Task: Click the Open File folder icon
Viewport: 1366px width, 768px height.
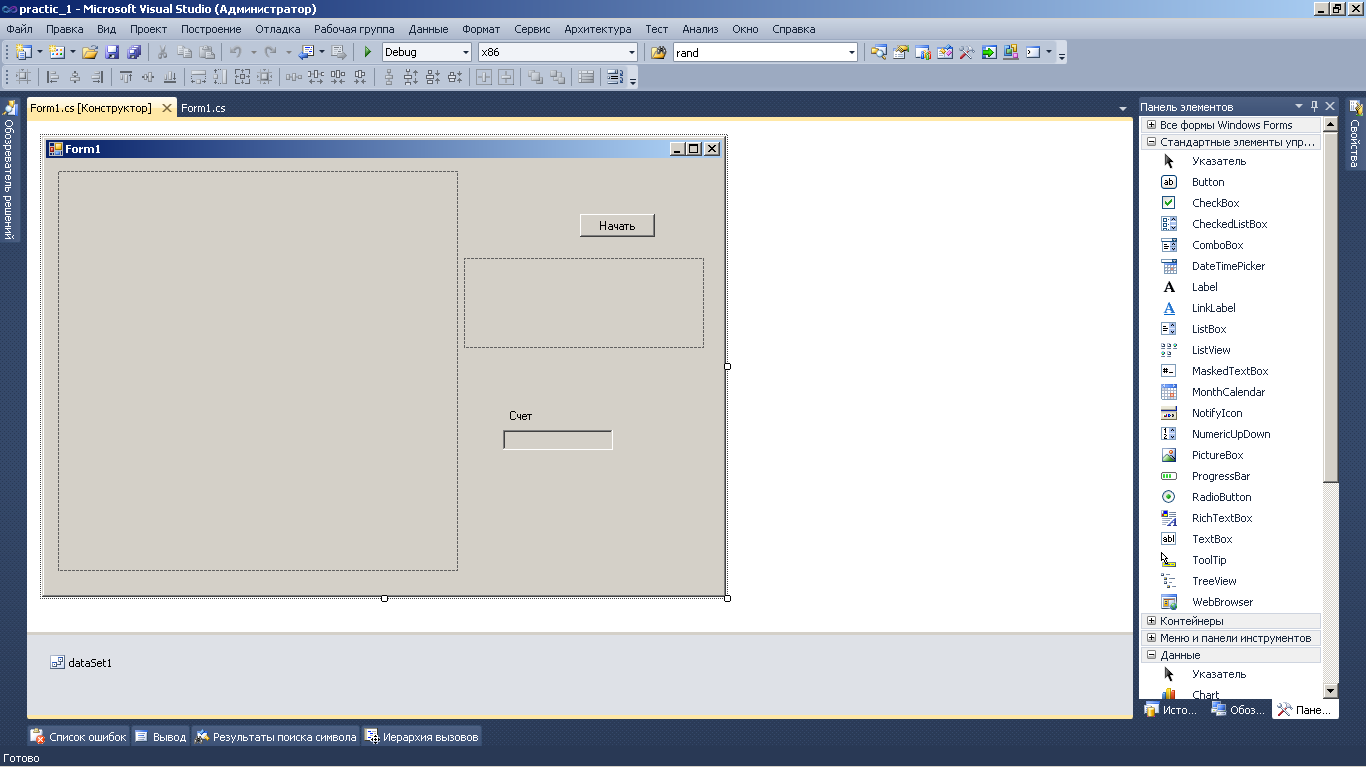Action: click(90, 52)
